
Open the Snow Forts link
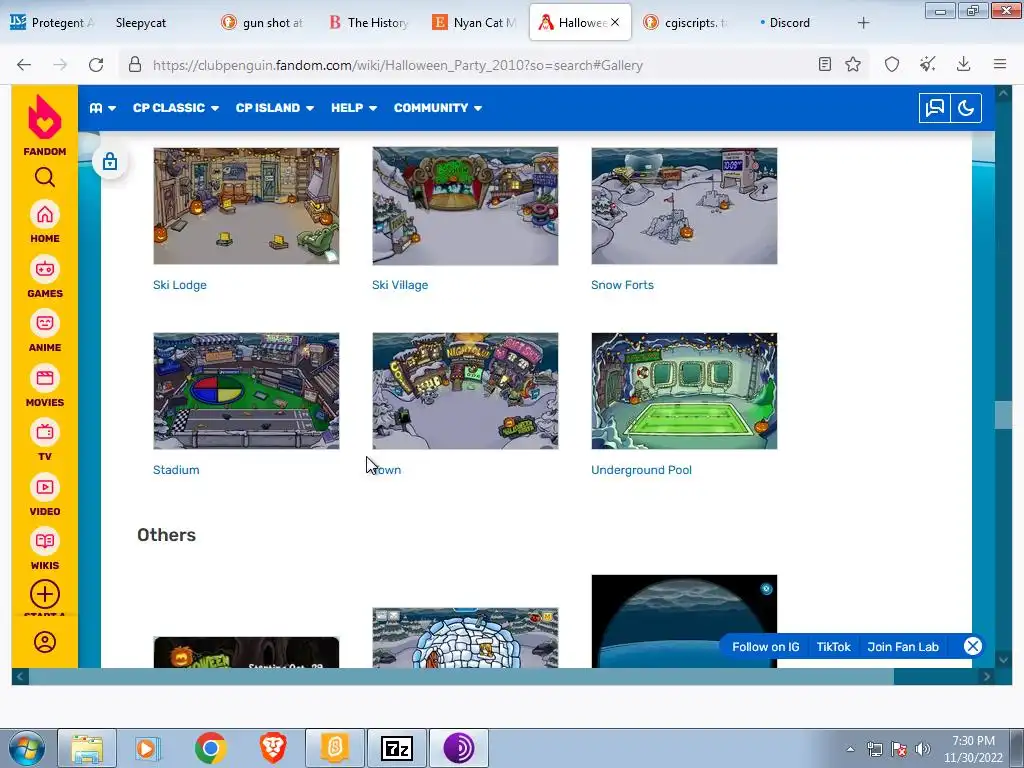point(622,285)
